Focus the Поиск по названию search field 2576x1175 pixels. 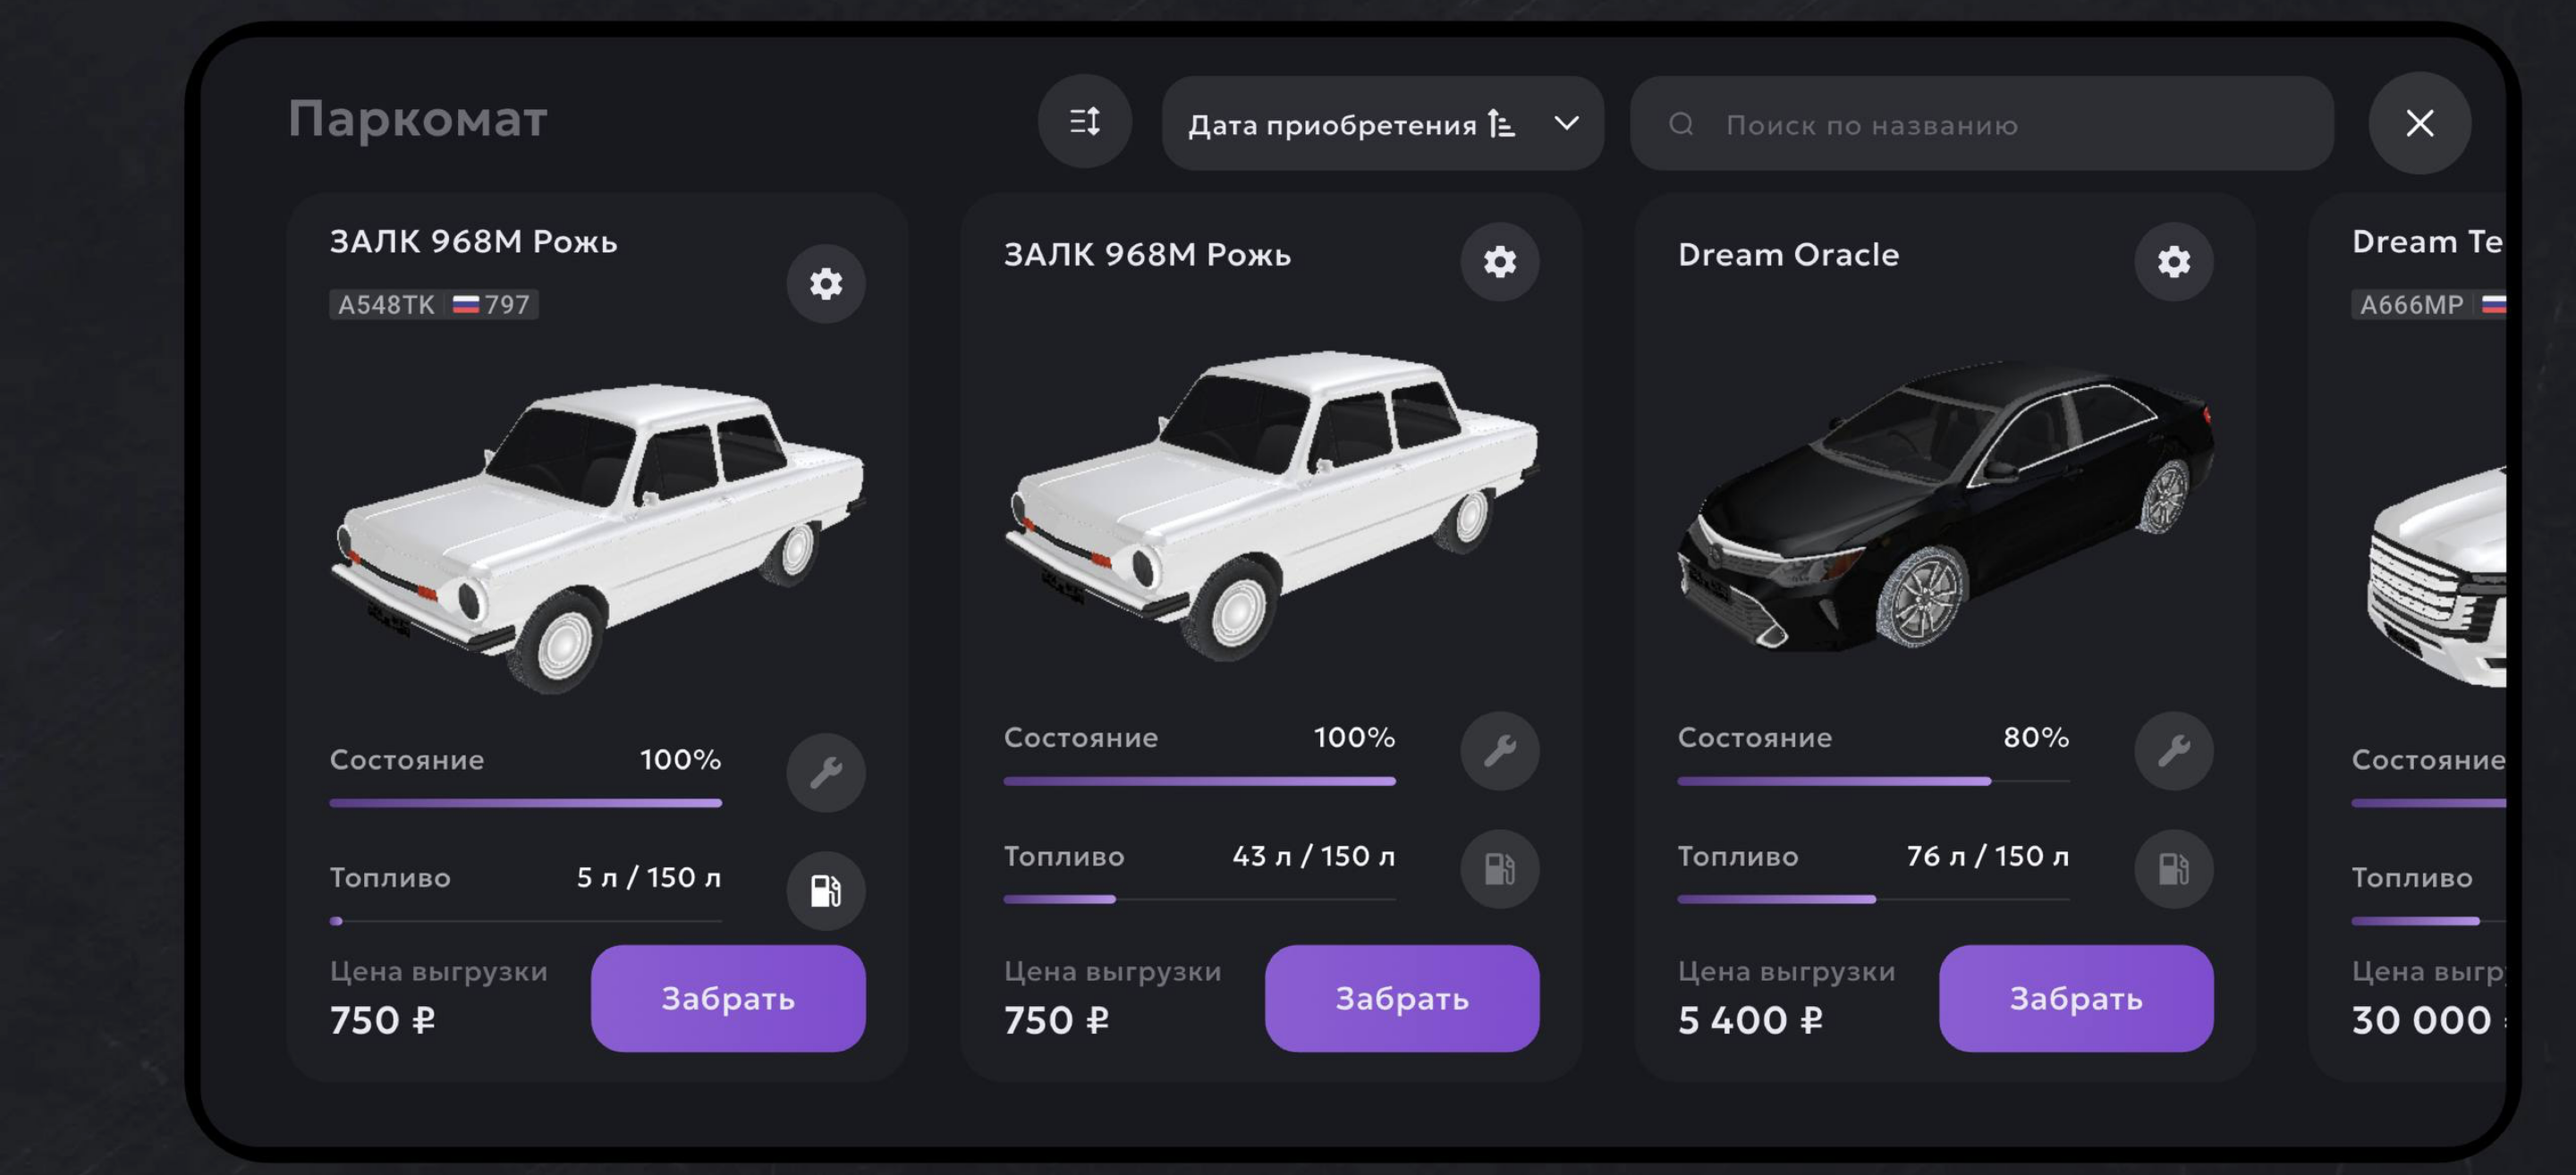coord(2000,124)
